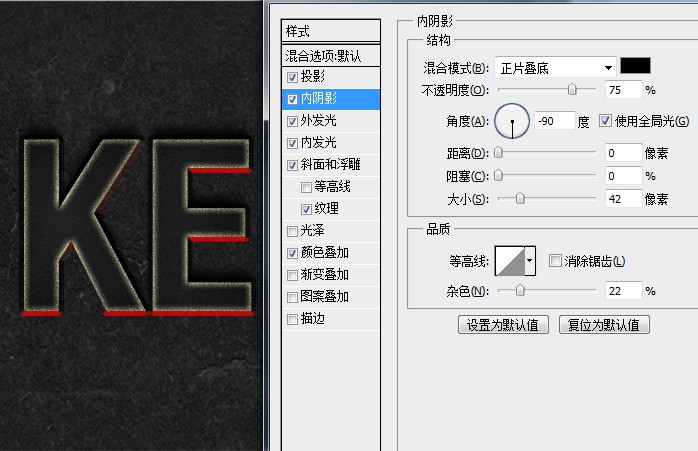Image resolution: width=698 pixels, height=451 pixels.
Task: Click the black shadow color swatch
Action: click(x=635, y=65)
